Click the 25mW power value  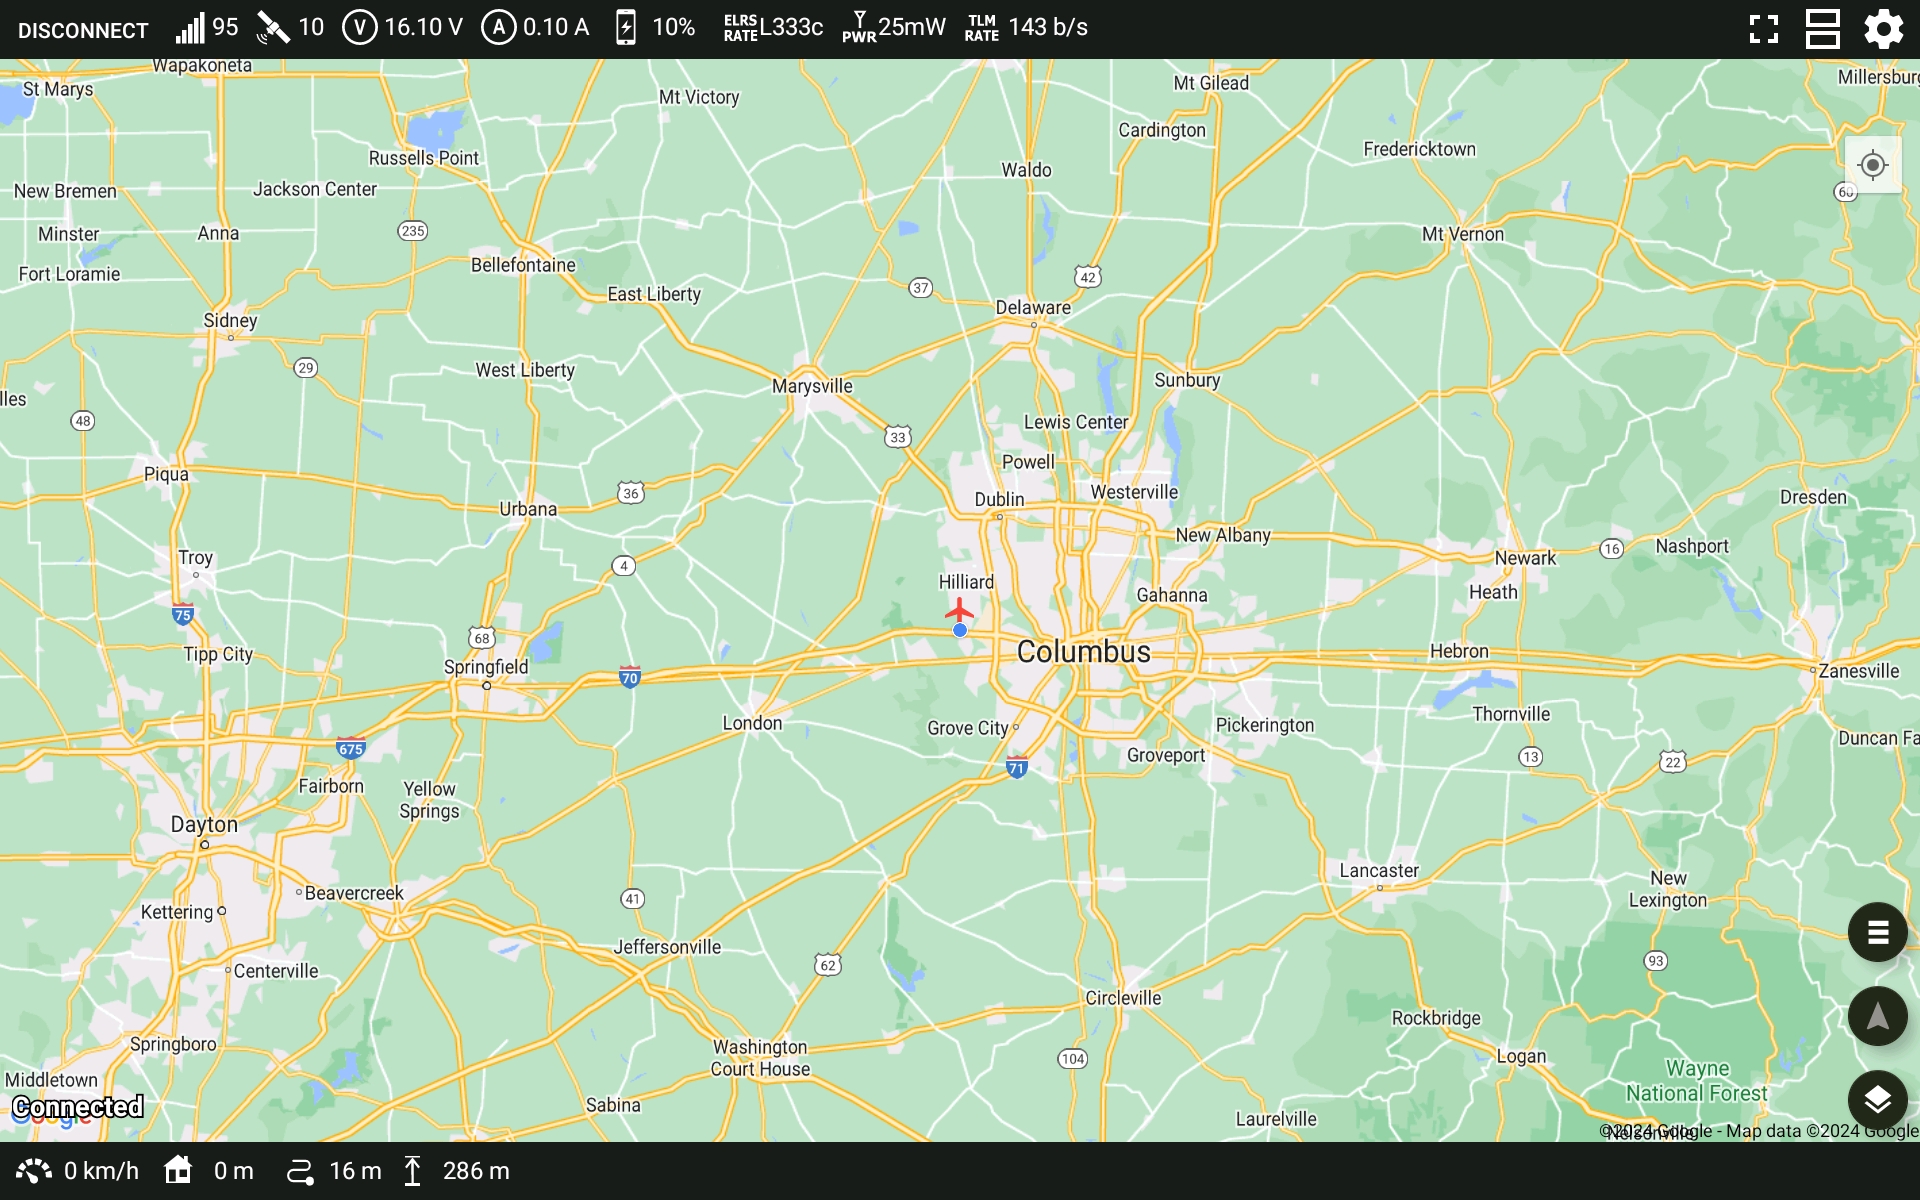(x=911, y=27)
